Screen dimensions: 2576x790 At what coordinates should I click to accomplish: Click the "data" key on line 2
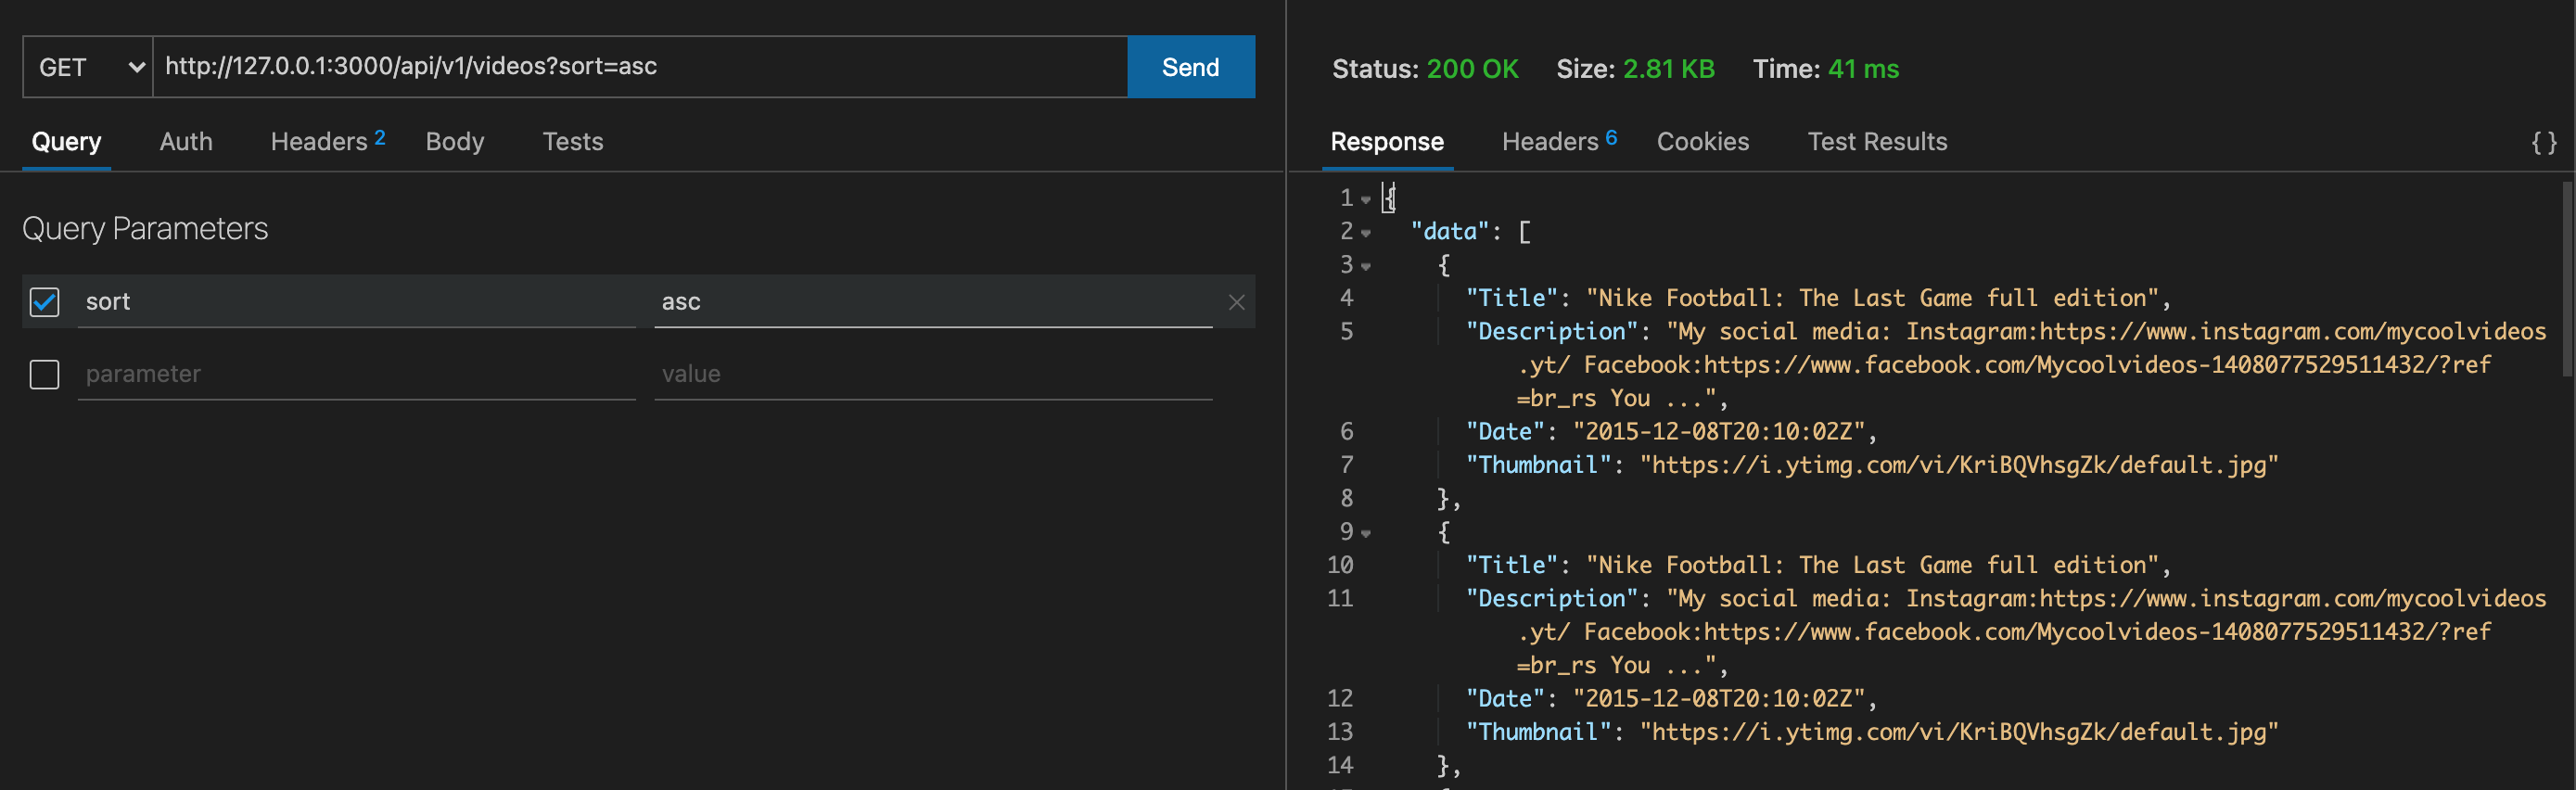click(1450, 232)
